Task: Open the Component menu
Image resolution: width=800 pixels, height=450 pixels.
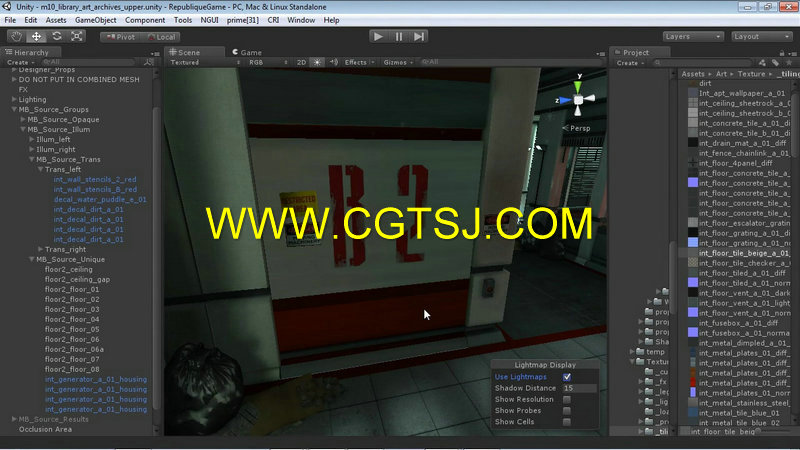Action: tap(145, 20)
